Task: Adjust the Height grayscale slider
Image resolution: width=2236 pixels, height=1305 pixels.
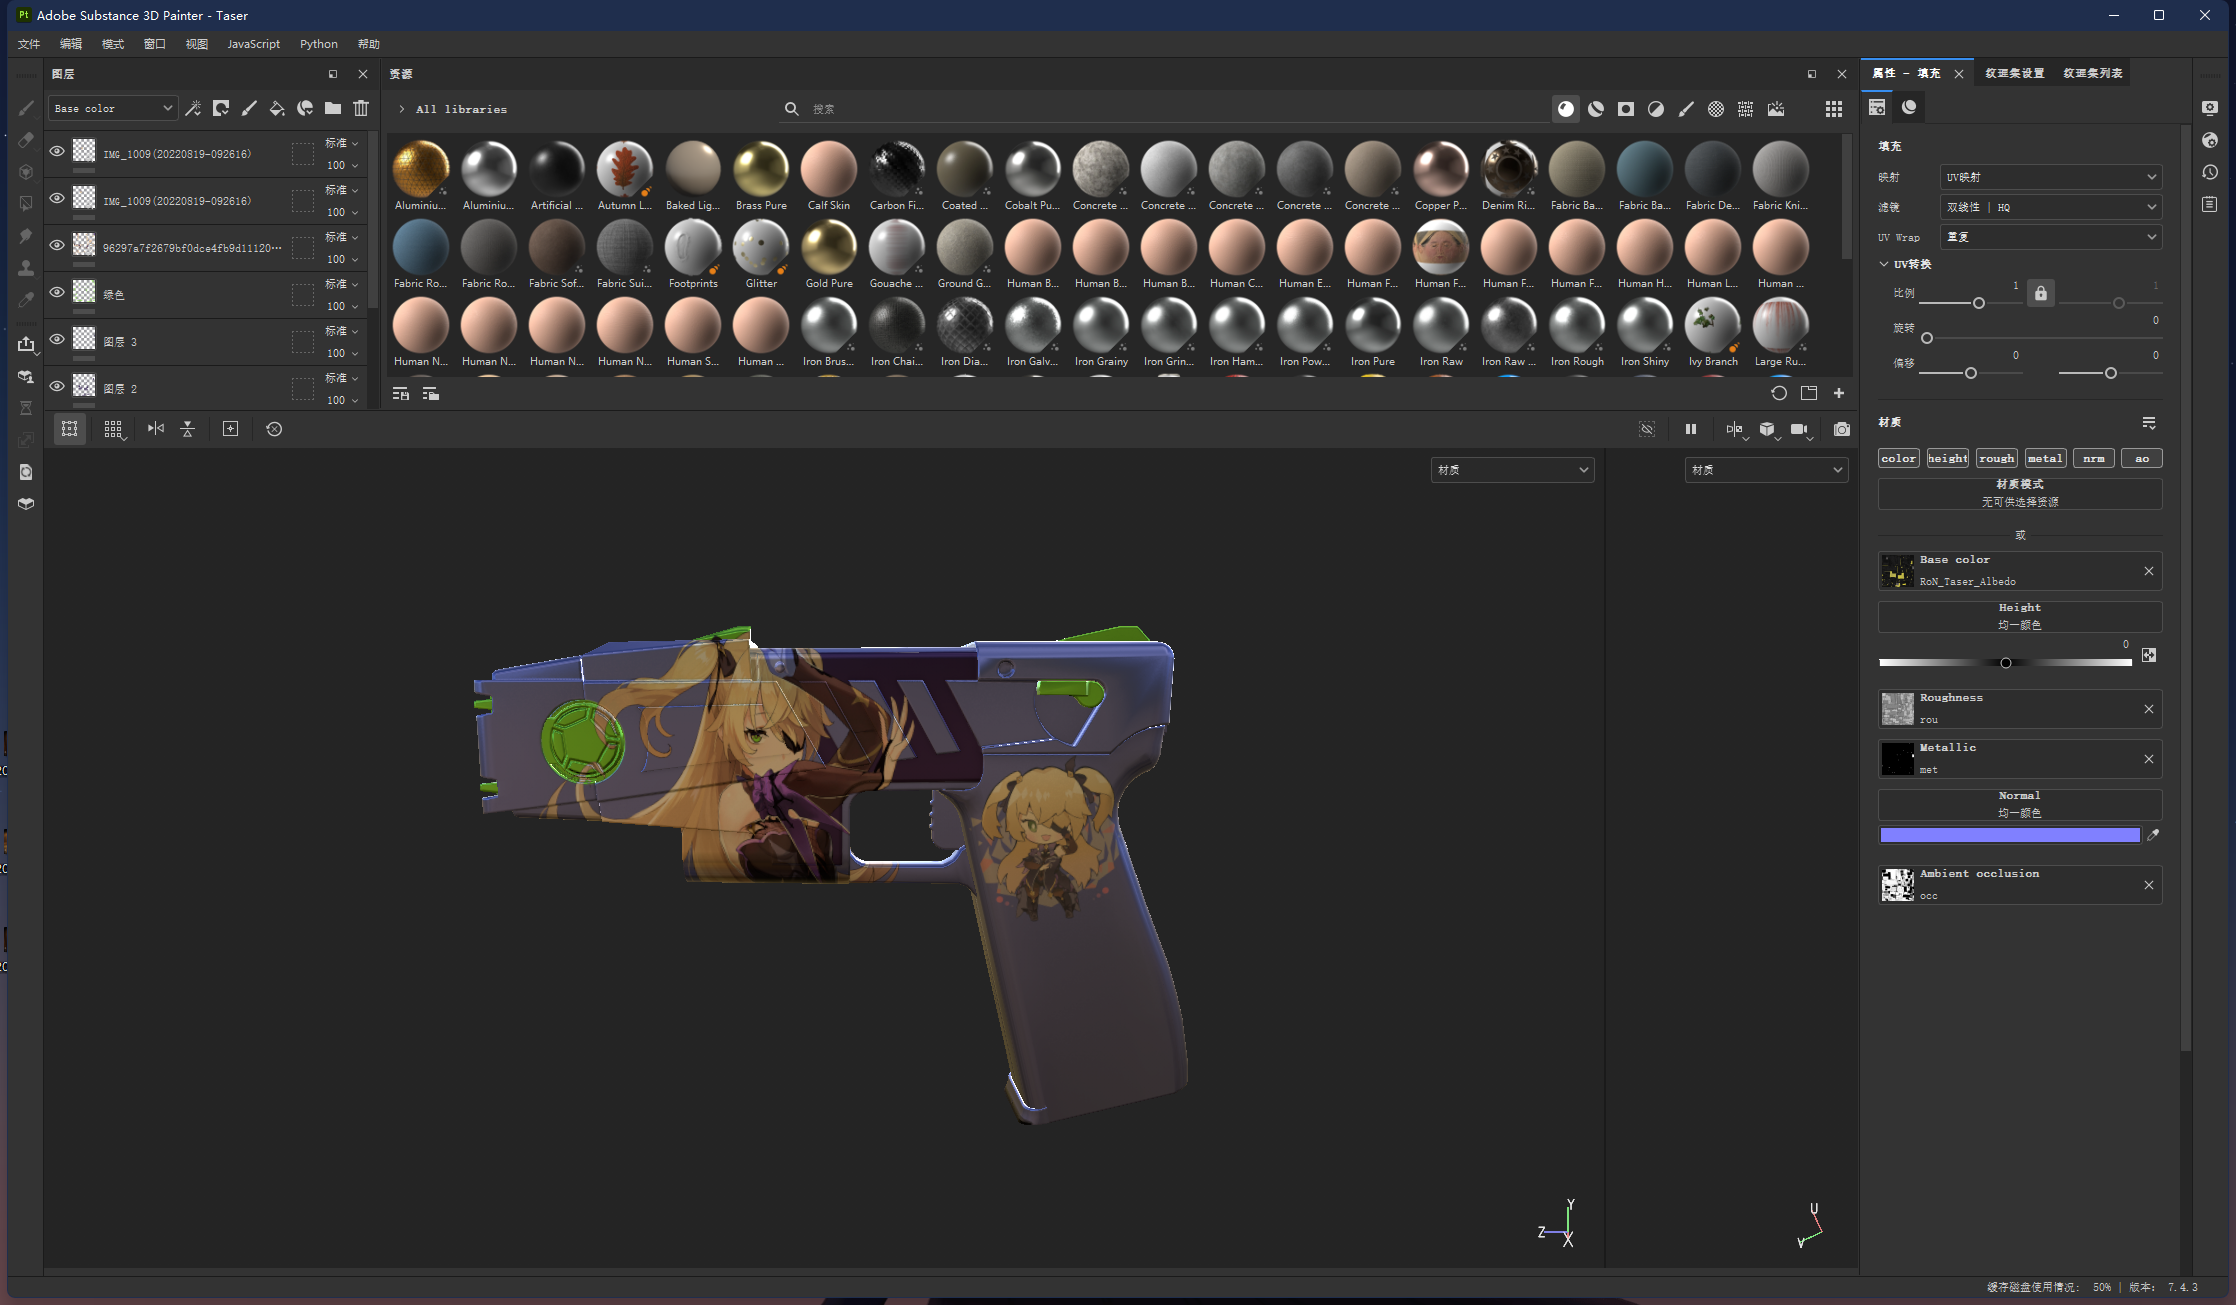Action: pos(2005,663)
